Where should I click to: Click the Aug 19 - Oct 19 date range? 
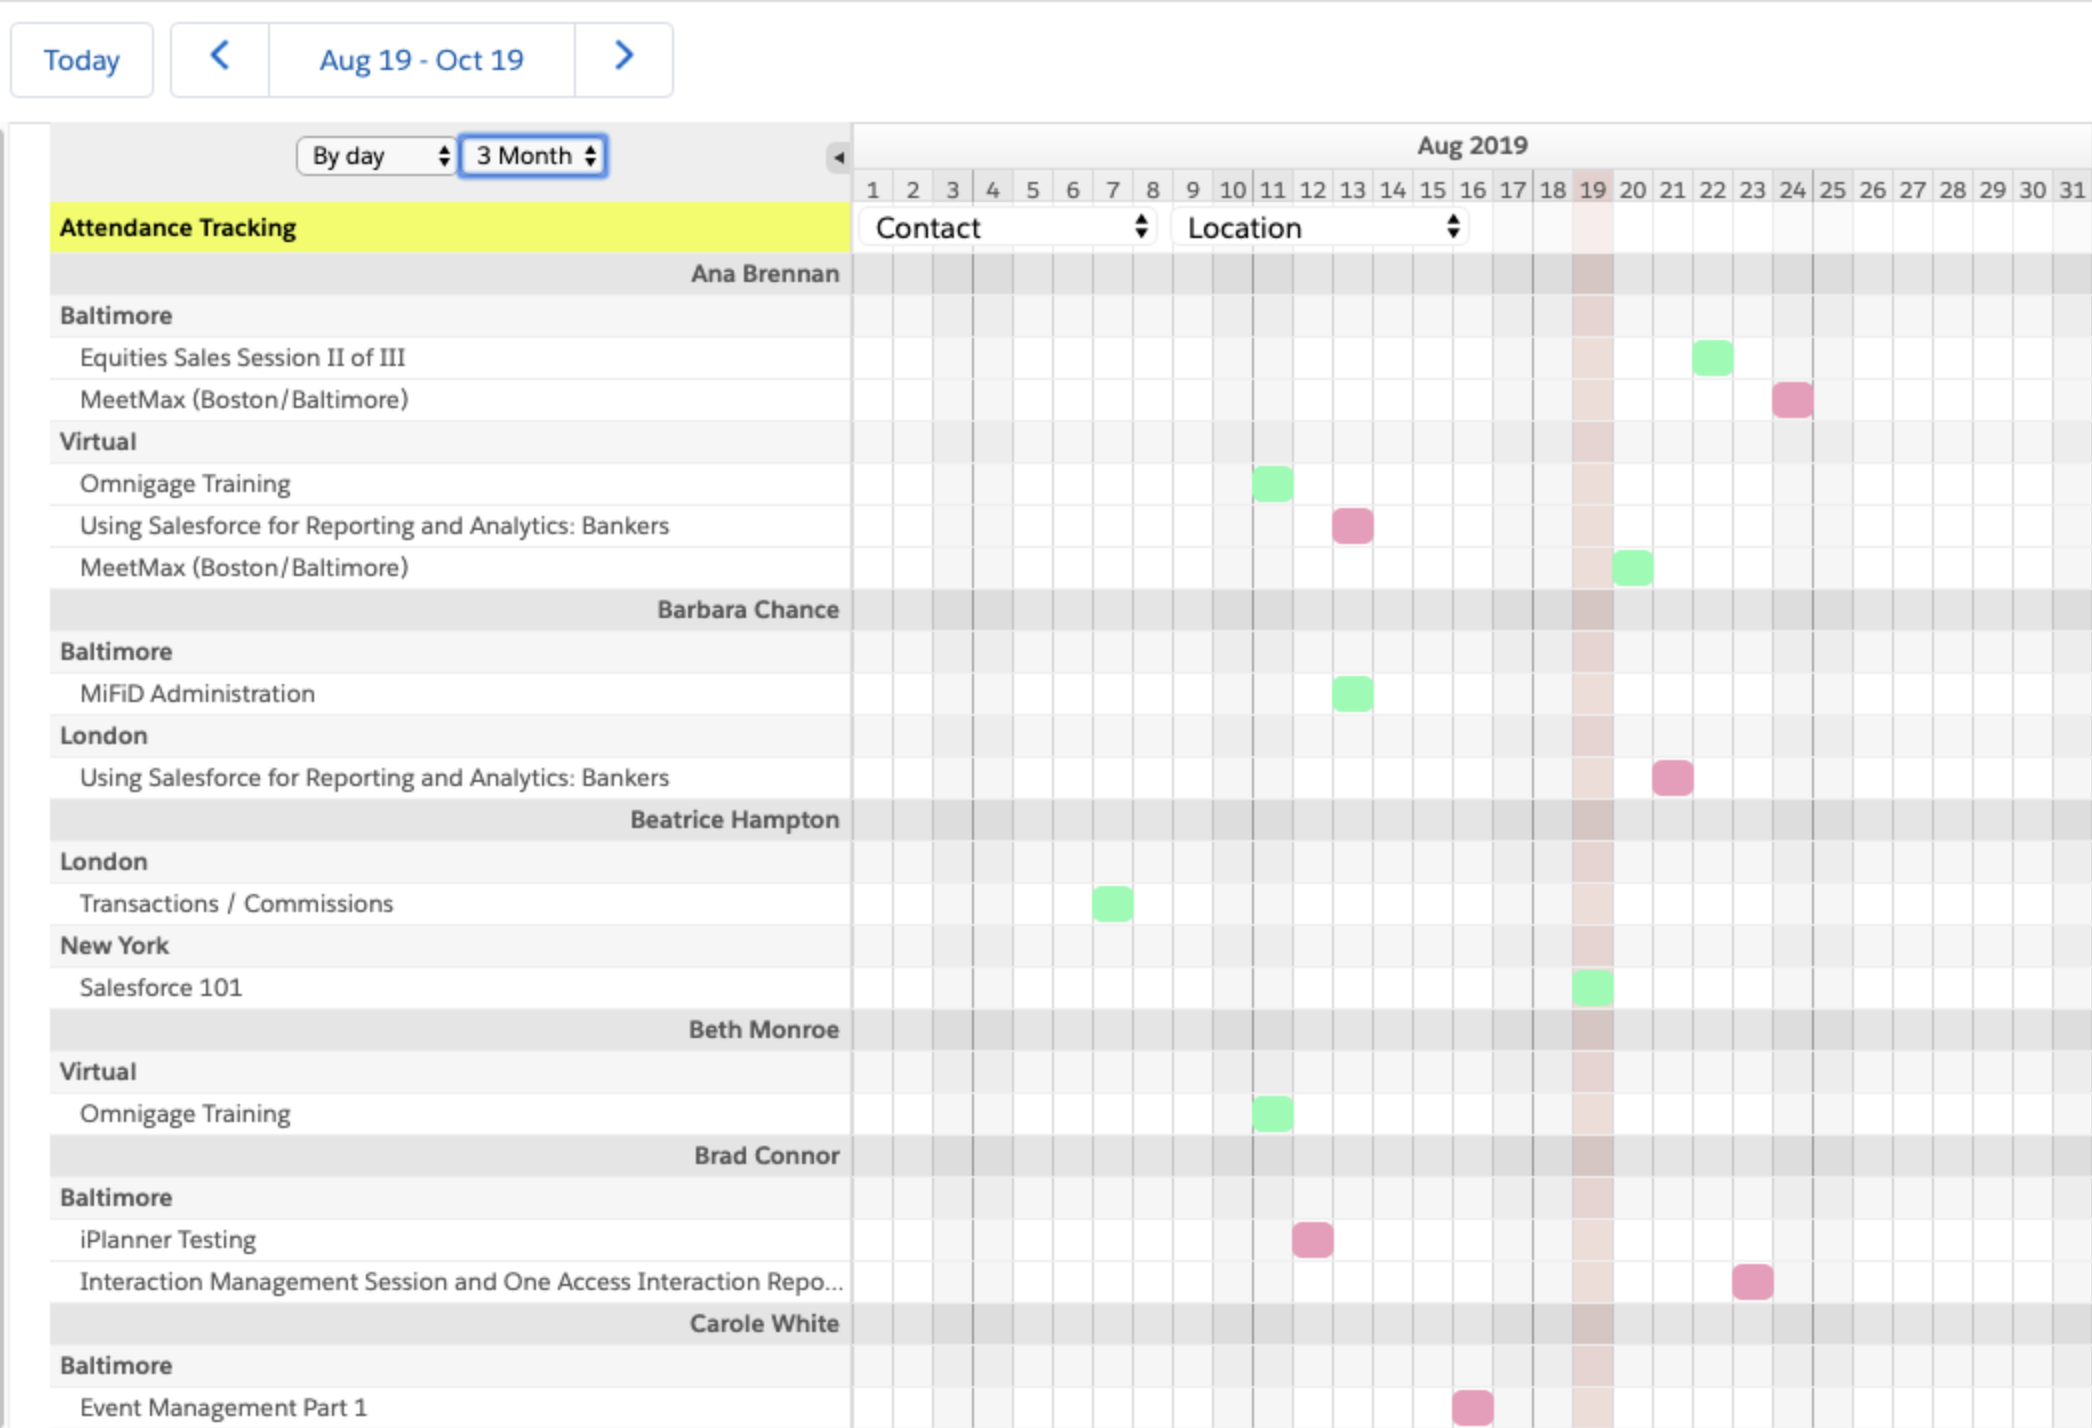[421, 59]
